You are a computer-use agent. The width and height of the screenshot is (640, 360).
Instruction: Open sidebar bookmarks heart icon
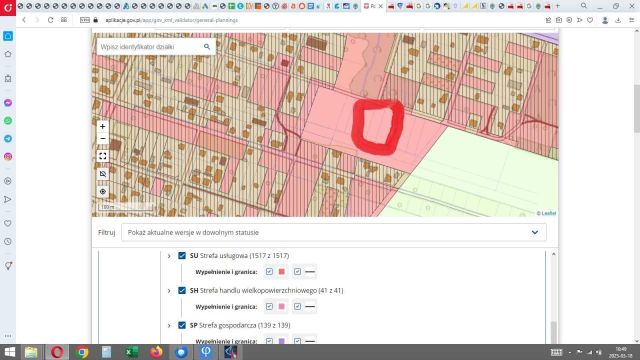[x=8, y=223]
